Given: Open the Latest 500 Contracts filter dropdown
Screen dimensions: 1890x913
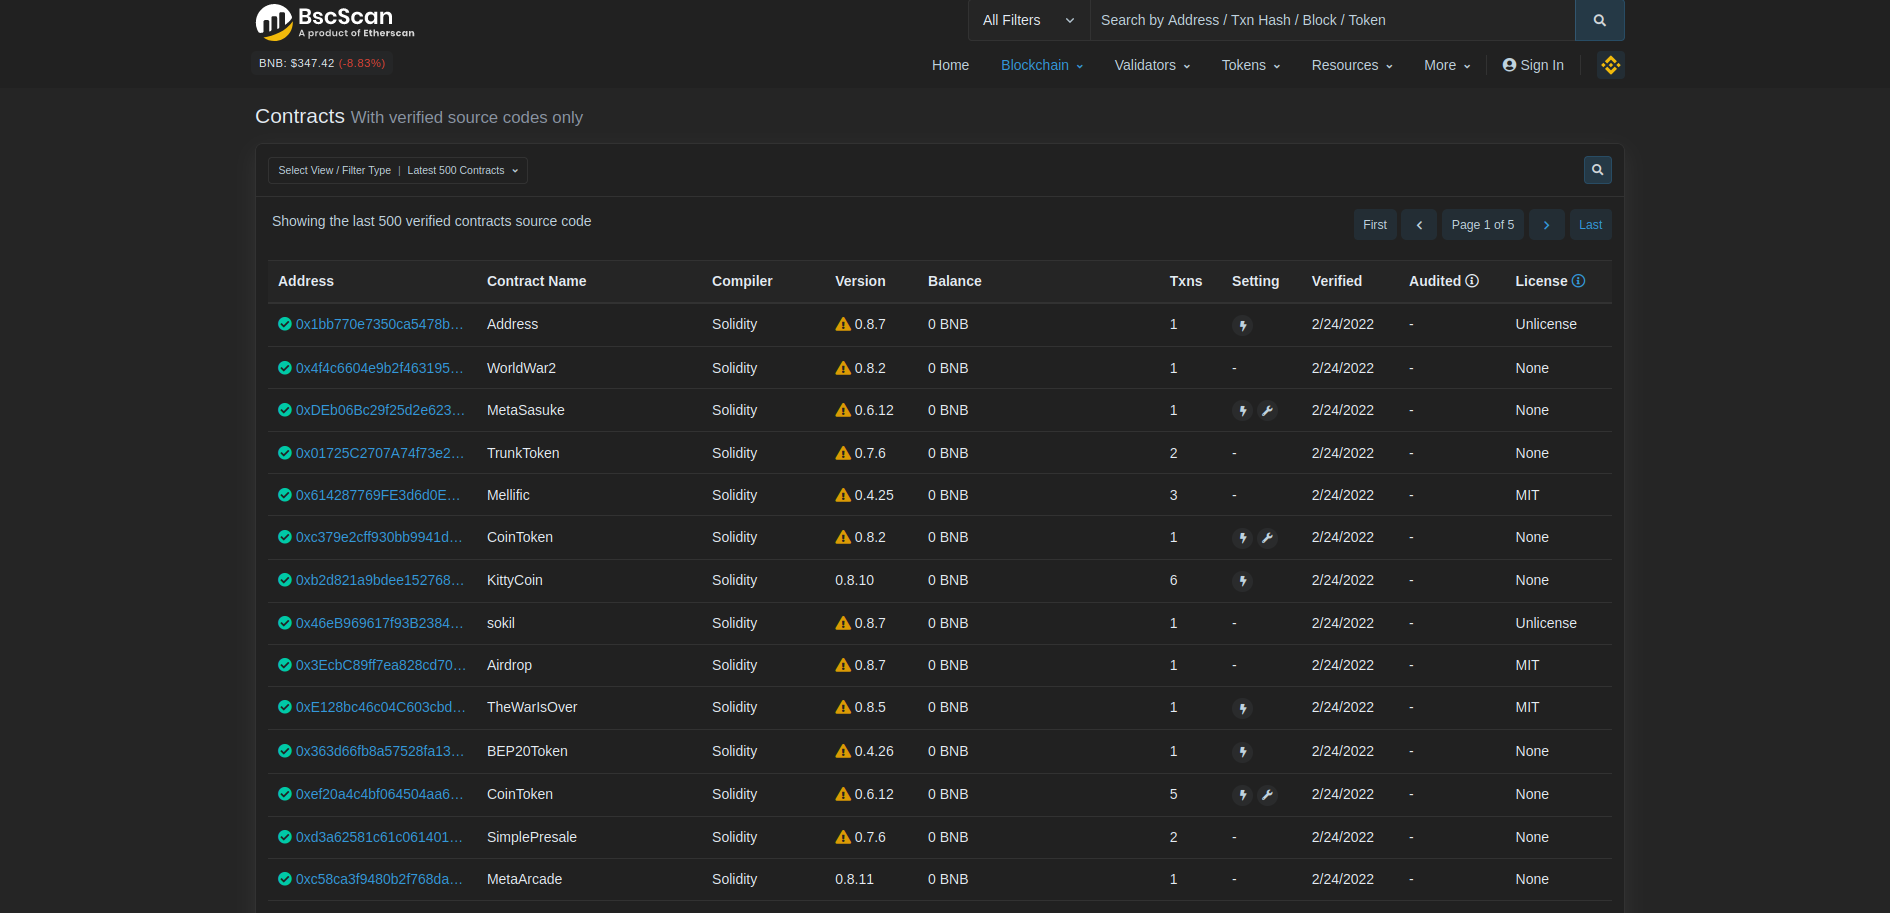Looking at the screenshot, I should pos(398,170).
